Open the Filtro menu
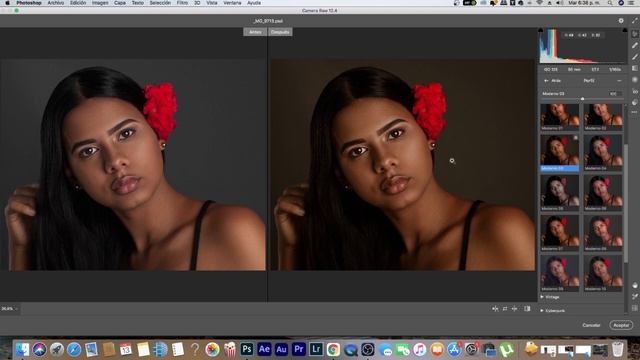This screenshot has width=640, height=360. [x=182, y=3]
